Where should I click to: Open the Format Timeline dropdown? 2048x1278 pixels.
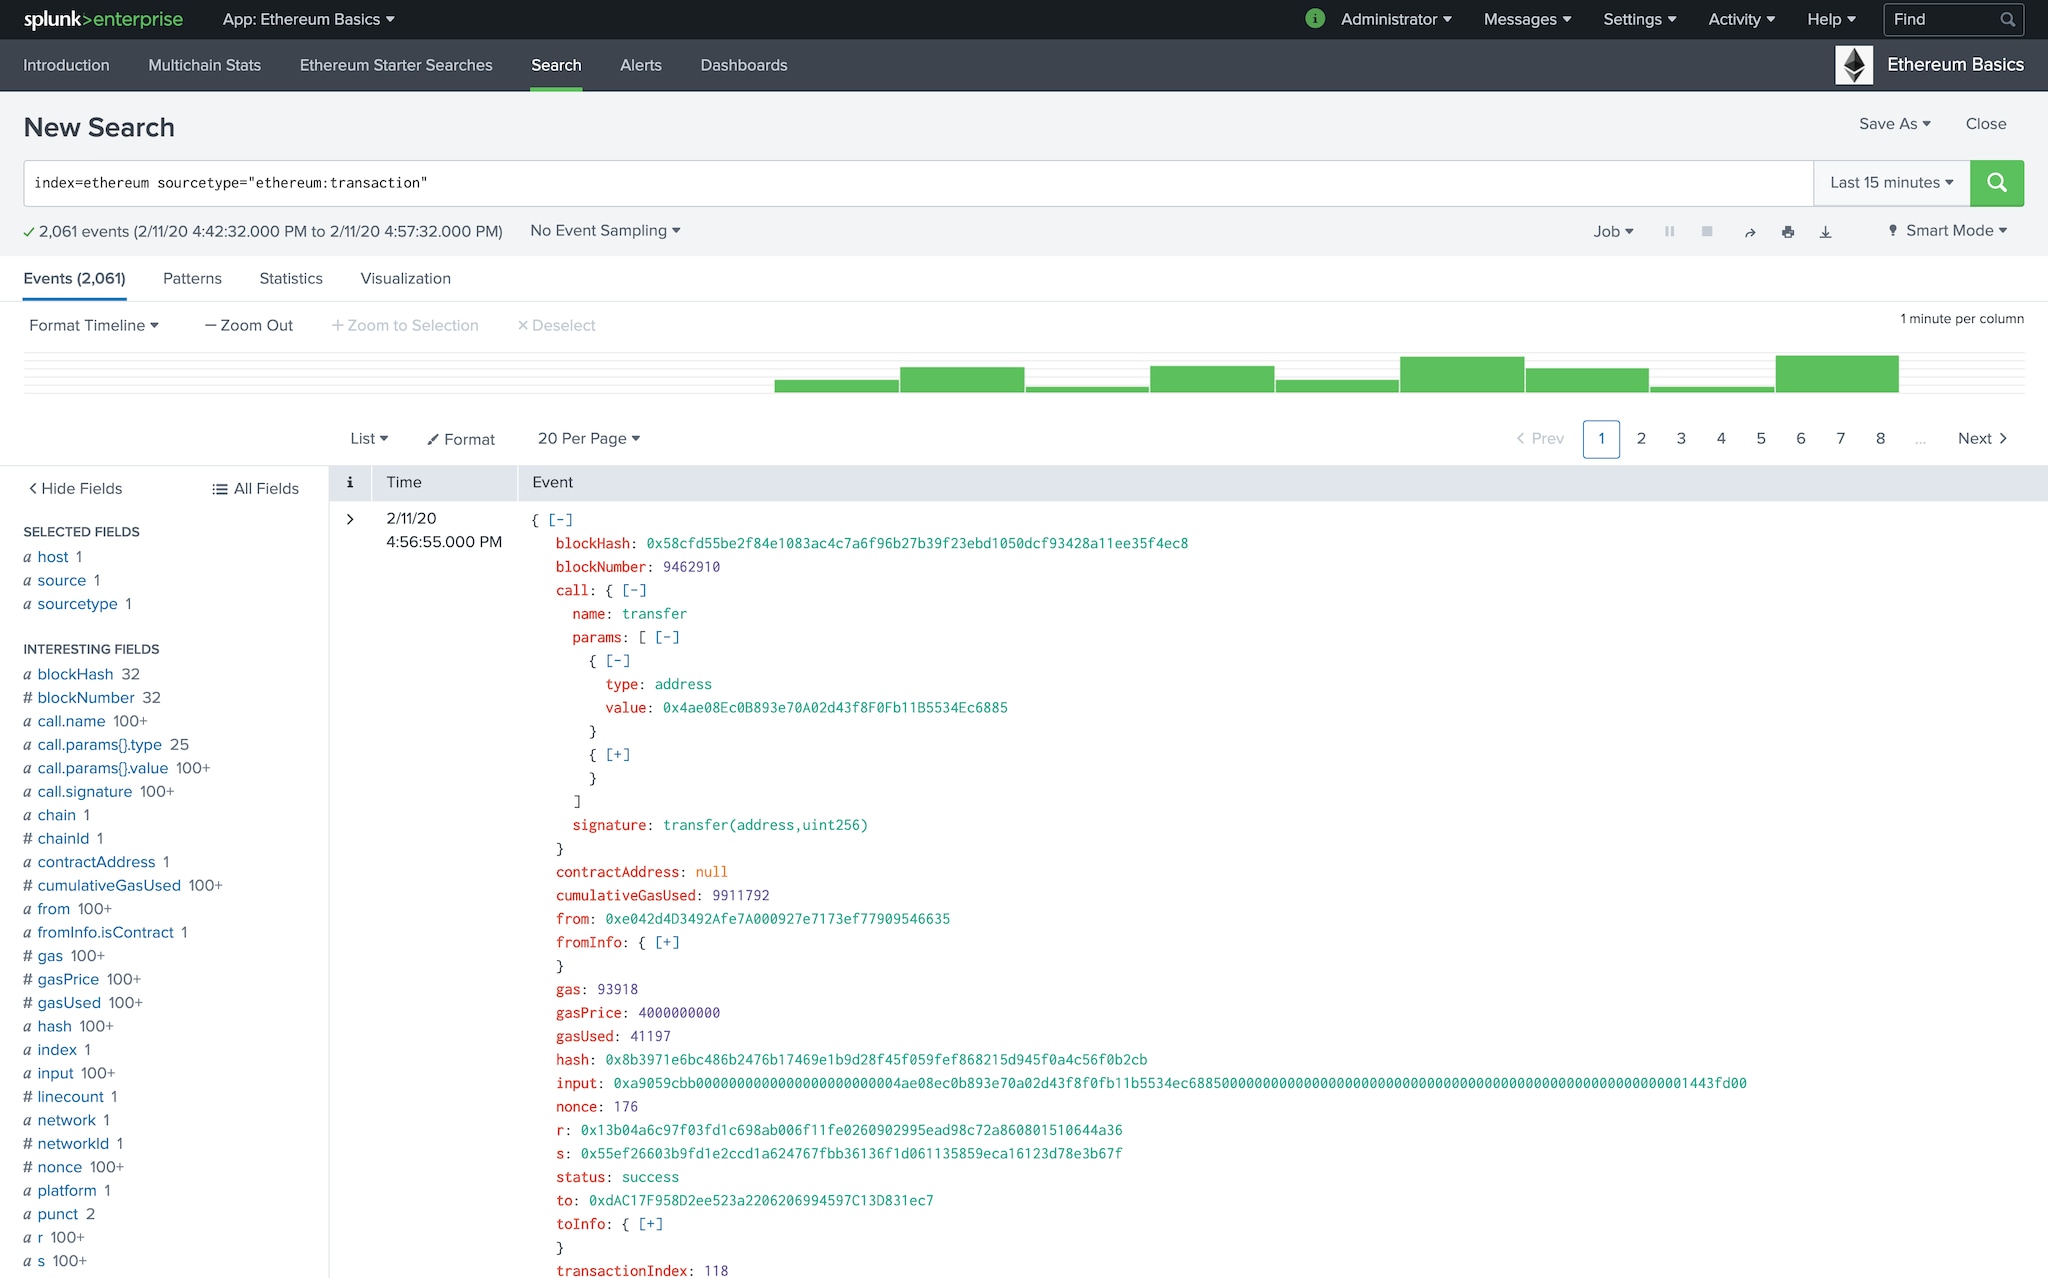[94, 325]
